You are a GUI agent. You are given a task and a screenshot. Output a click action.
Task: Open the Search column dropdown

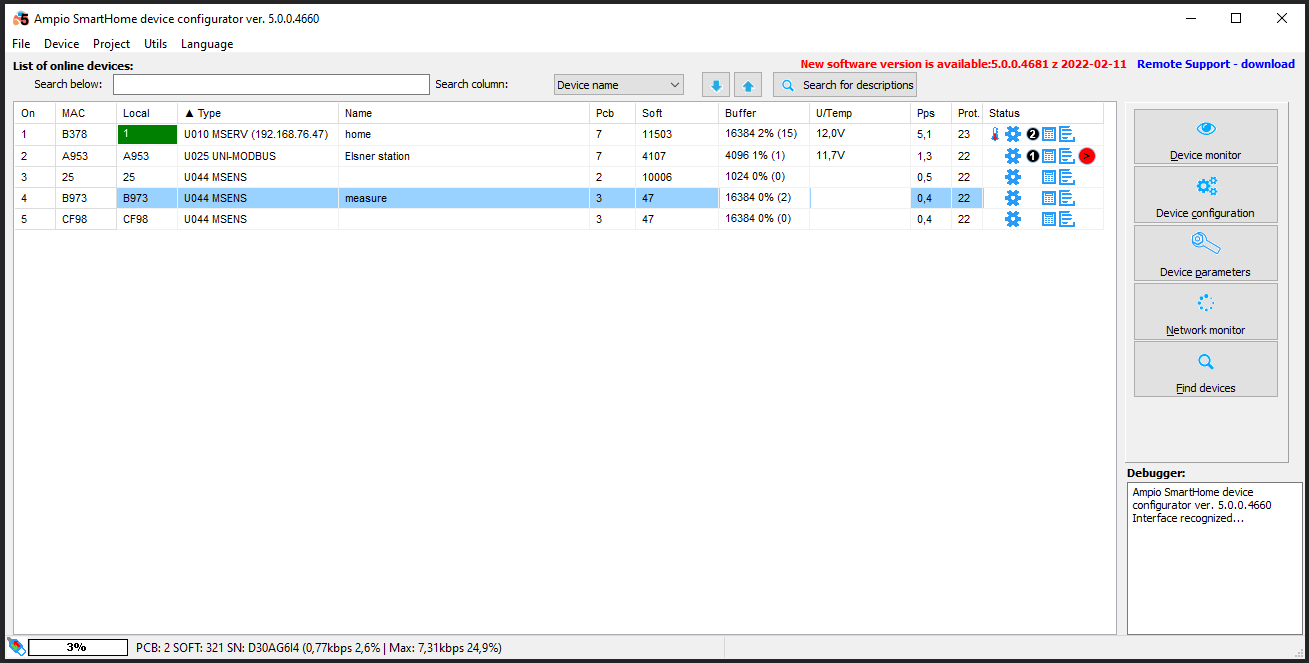click(x=619, y=85)
